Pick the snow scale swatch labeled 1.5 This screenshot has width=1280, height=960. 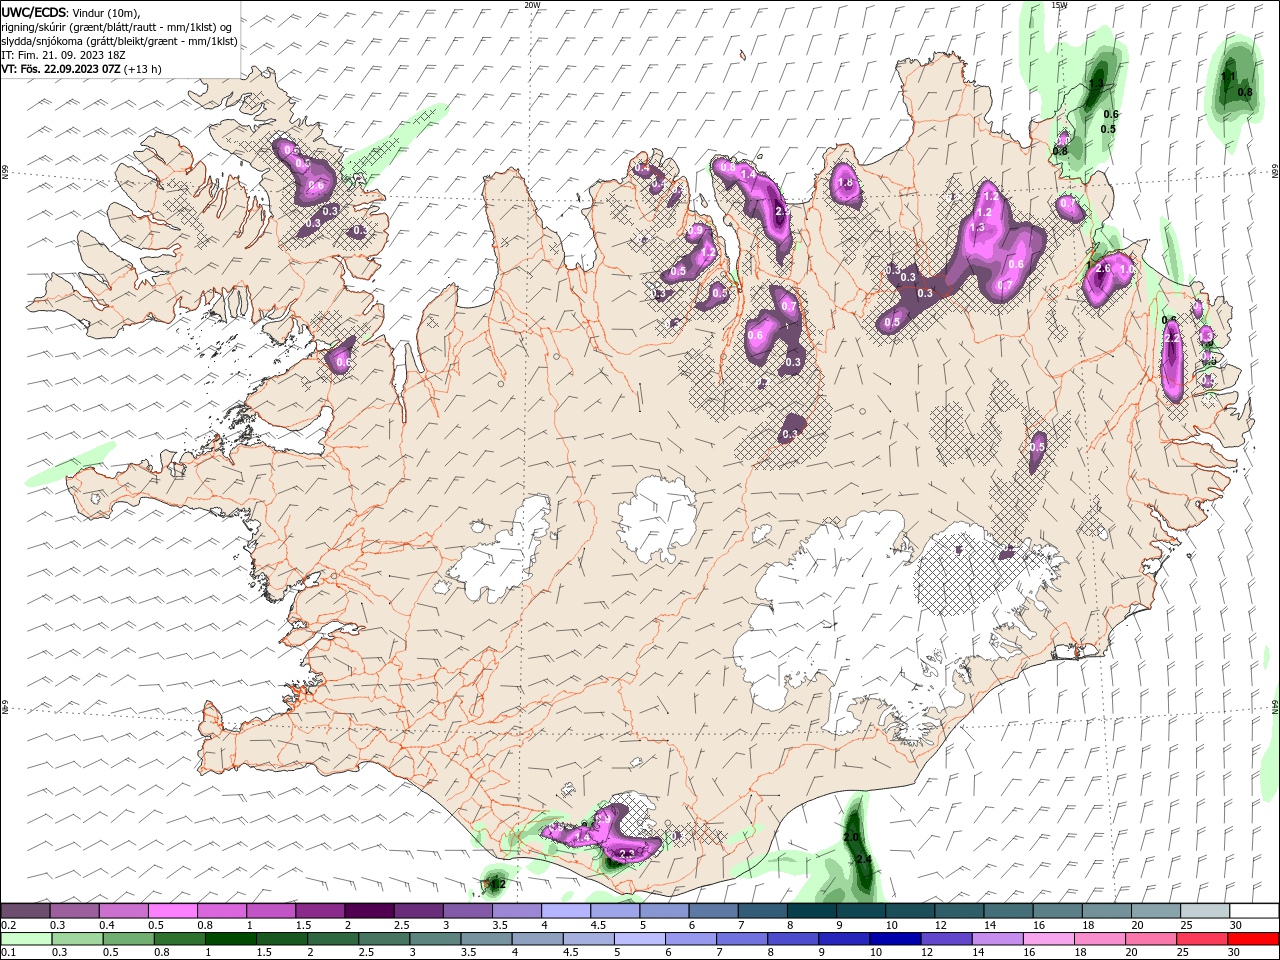(320, 911)
